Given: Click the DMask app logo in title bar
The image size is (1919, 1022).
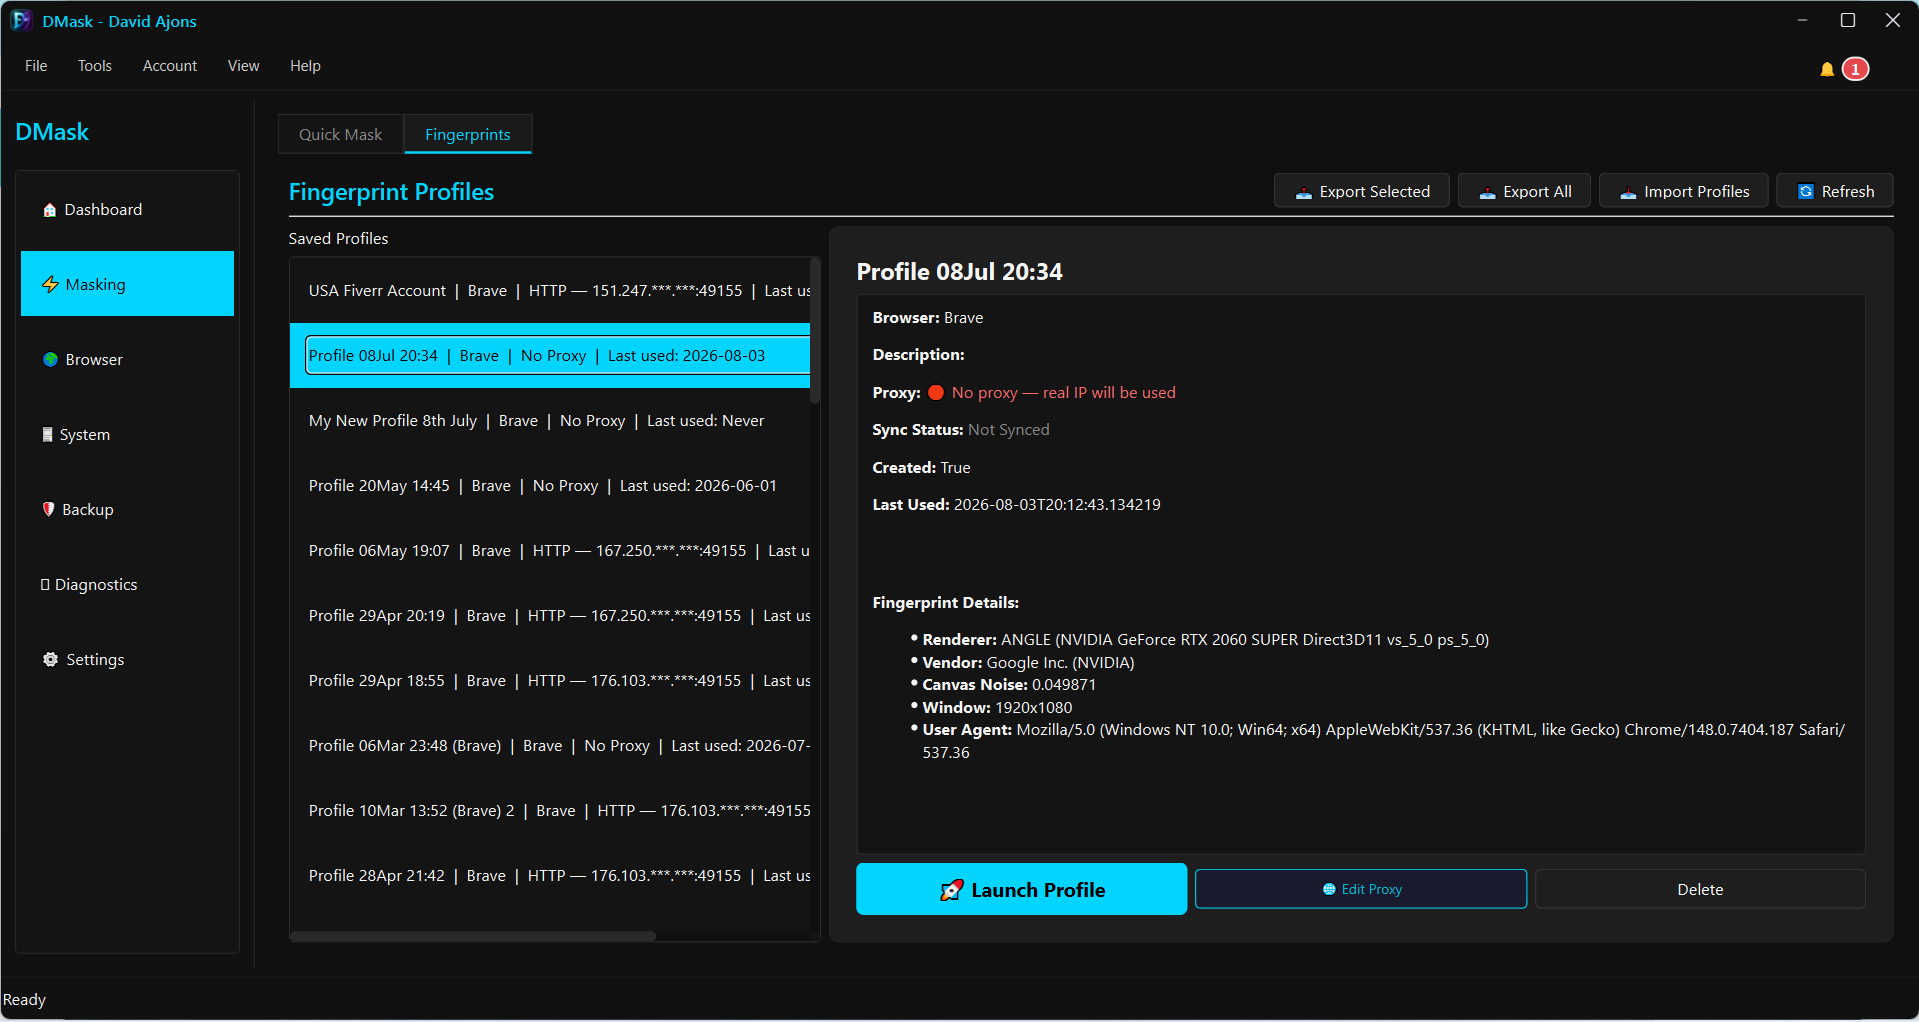Looking at the screenshot, I should pyautogui.click(x=21, y=21).
